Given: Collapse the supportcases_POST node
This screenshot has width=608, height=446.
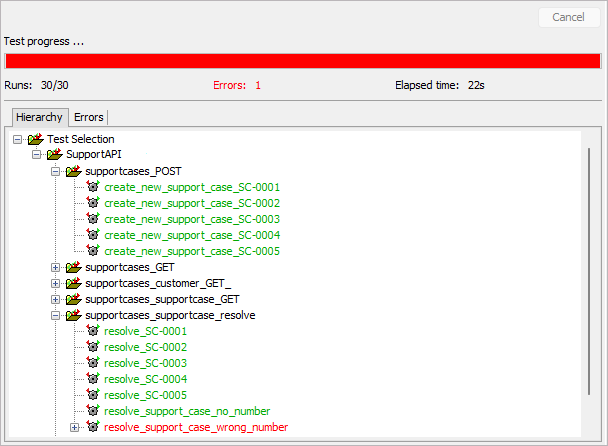Looking at the screenshot, I should (x=56, y=171).
